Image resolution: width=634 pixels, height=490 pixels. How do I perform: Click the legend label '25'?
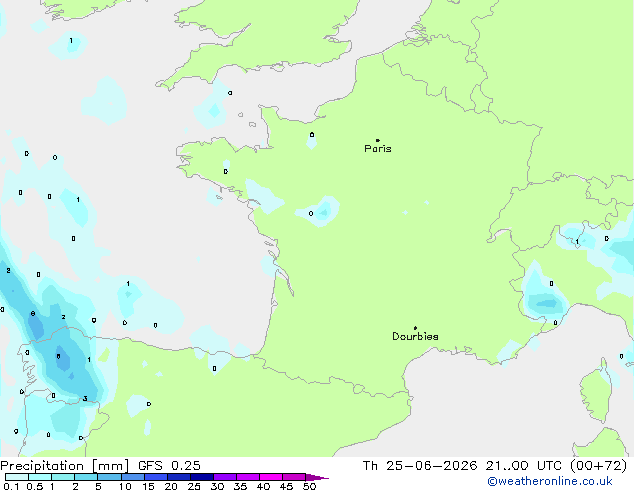[x=194, y=486]
